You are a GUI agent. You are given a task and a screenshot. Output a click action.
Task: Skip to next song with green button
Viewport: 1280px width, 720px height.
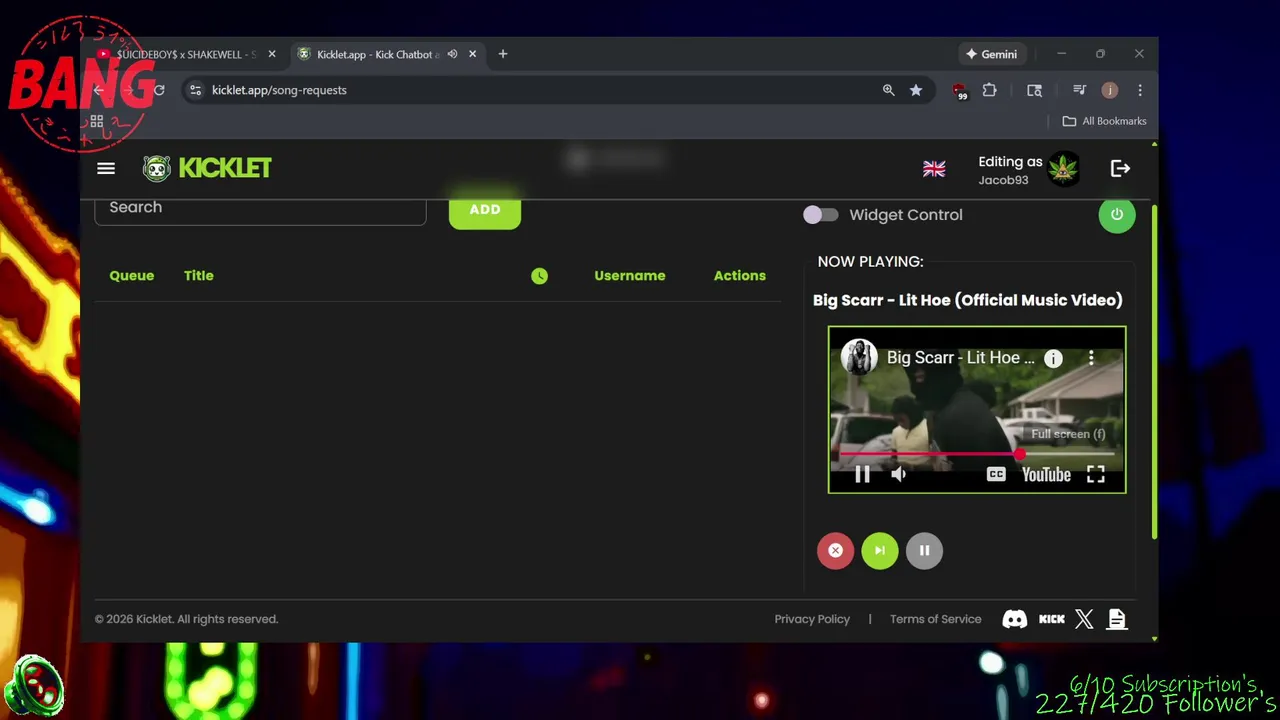pos(880,550)
